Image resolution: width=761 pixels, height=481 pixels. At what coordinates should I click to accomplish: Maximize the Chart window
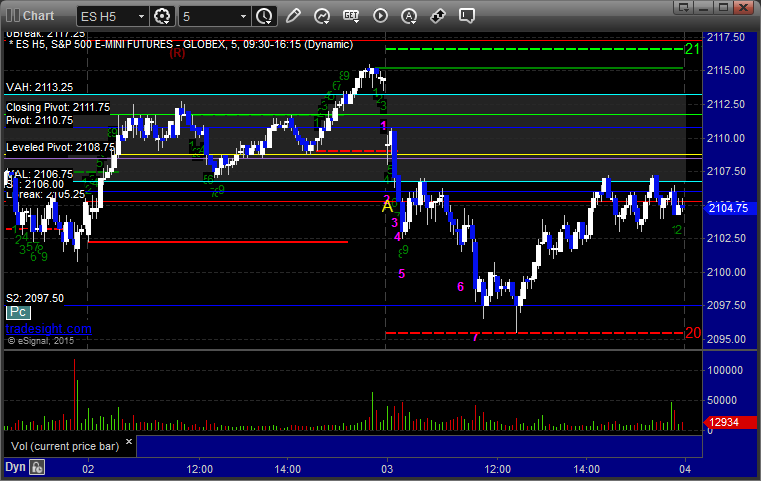(x=724, y=7)
